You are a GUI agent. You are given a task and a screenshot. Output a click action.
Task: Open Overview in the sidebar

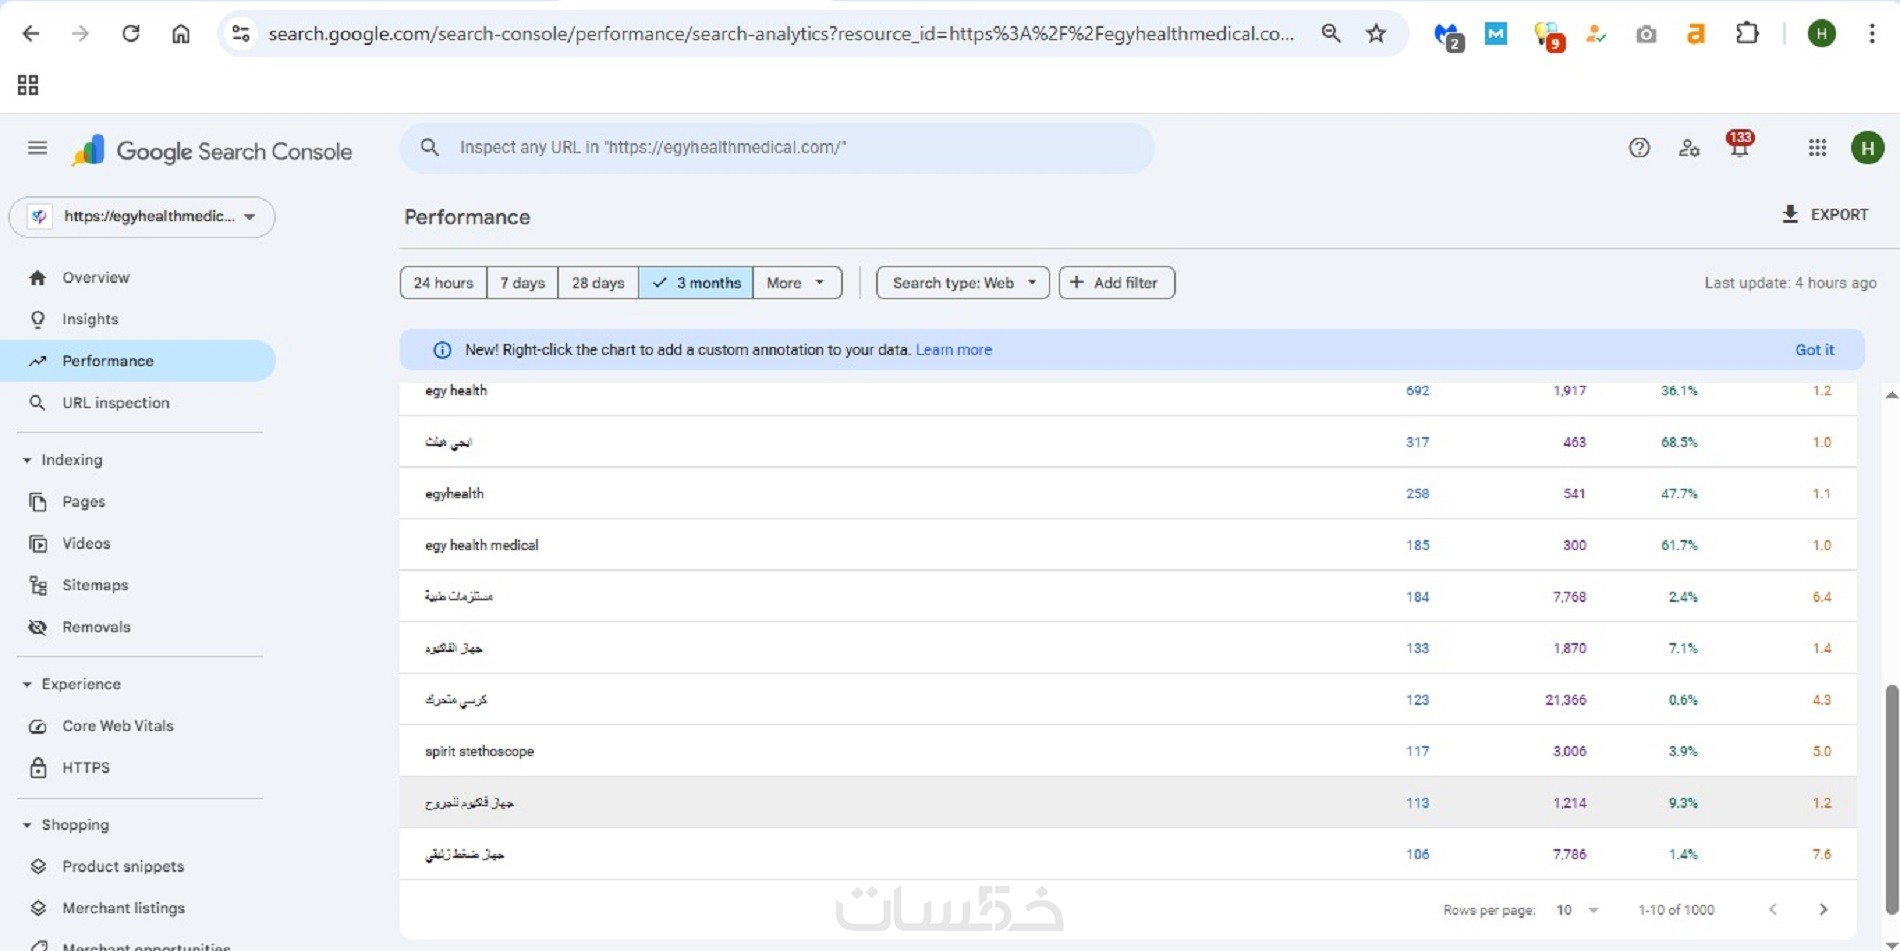138,278
